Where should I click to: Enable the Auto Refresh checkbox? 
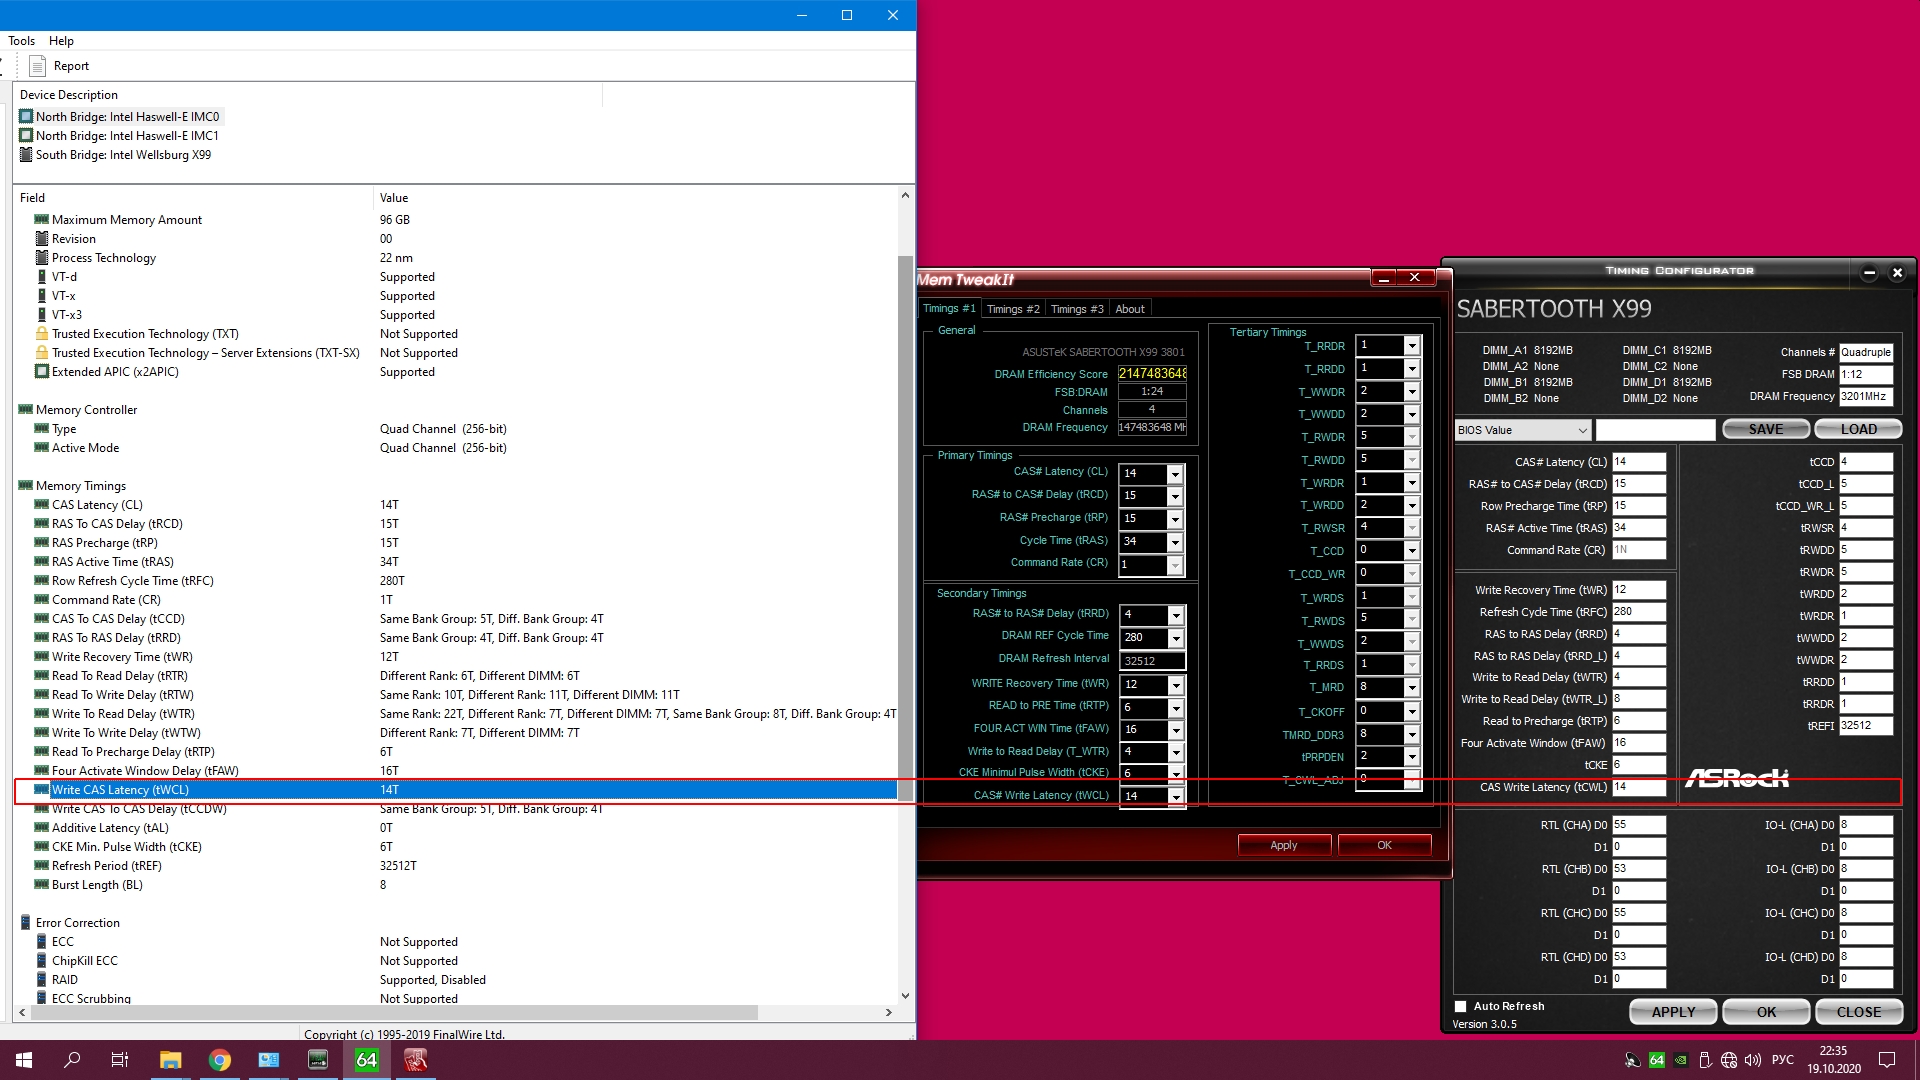click(1461, 1007)
